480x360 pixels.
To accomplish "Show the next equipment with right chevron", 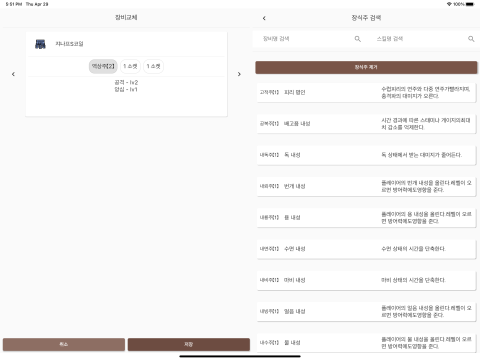I will (x=239, y=74).
